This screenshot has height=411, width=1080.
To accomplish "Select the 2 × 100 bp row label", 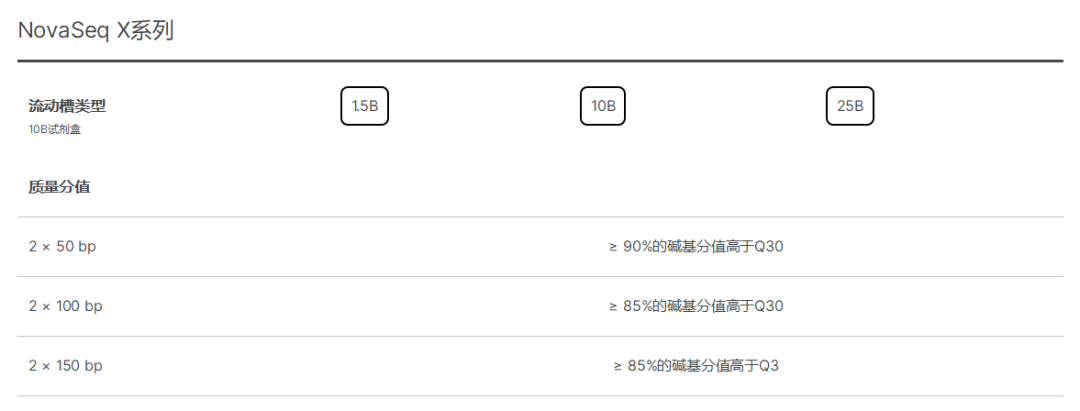I will coord(65,306).
